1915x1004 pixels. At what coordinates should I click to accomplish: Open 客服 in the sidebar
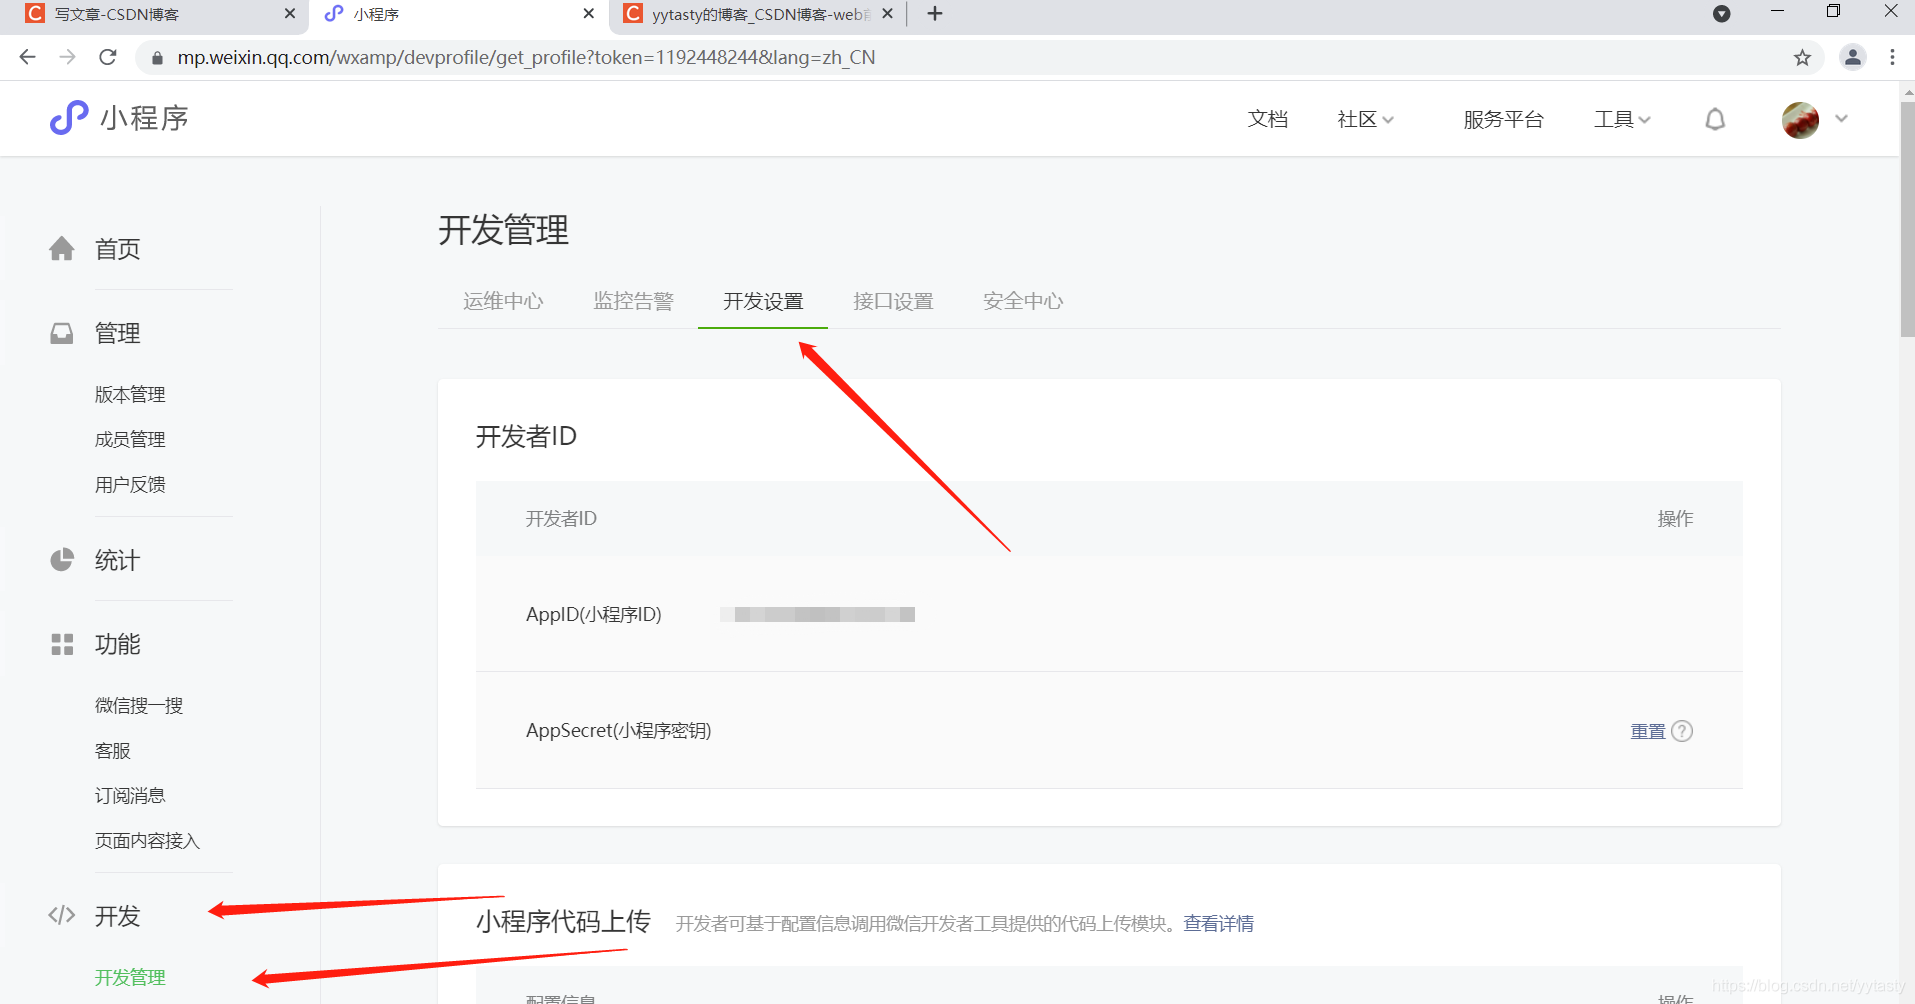click(x=112, y=751)
